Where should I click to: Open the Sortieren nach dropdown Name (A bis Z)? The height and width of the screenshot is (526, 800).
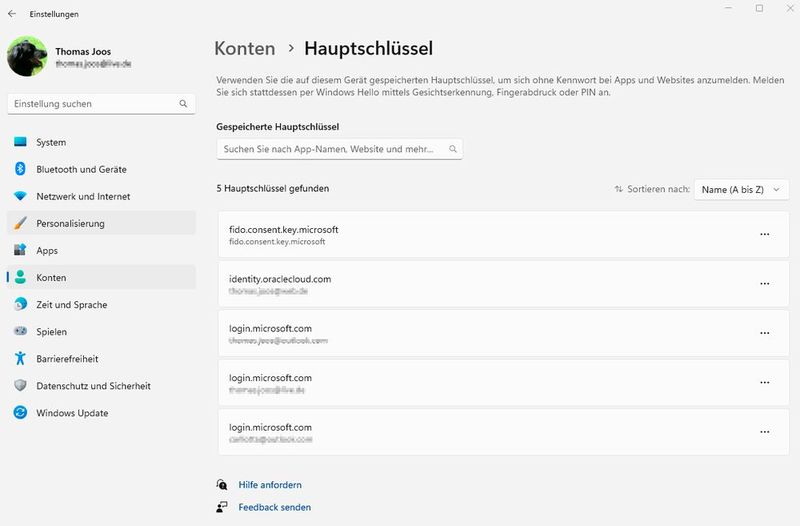pos(741,189)
